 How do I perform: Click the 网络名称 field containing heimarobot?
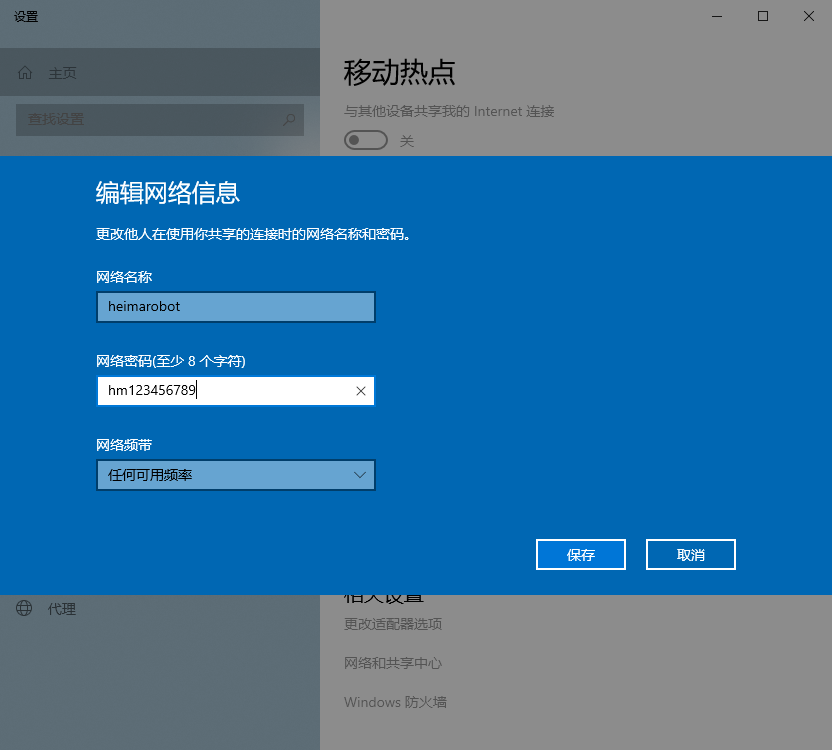tap(235, 307)
